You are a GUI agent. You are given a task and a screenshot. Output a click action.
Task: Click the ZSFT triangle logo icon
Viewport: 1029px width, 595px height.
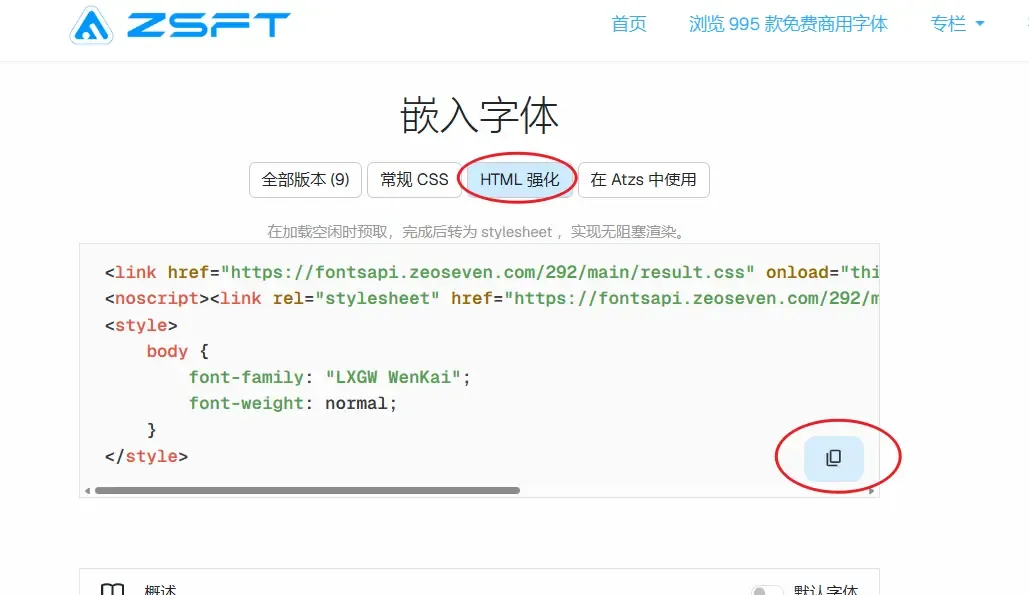pyautogui.click(x=94, y=26)
